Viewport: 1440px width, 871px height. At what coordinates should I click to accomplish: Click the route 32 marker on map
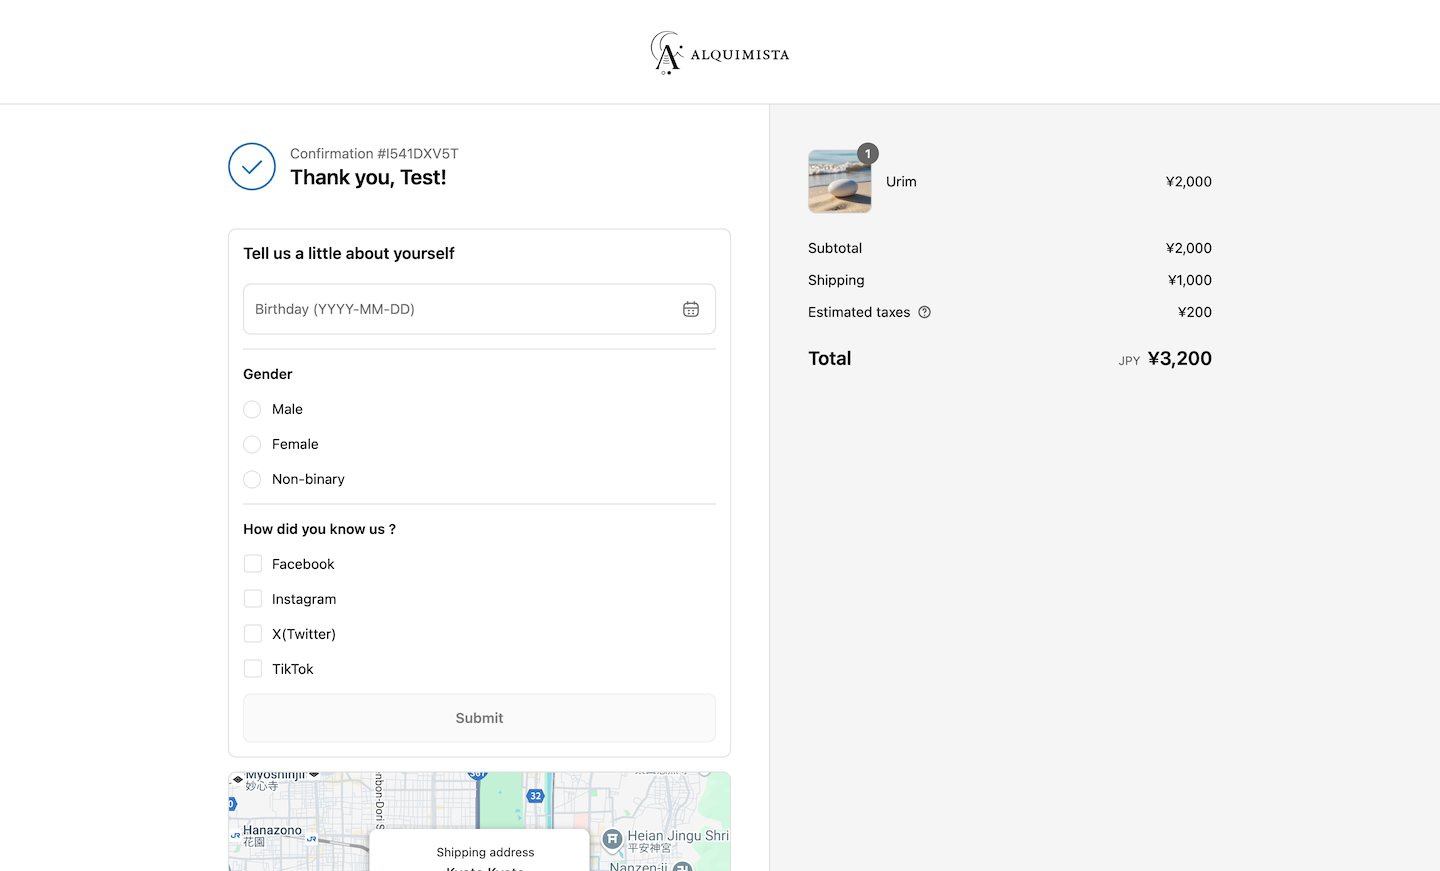536,796
